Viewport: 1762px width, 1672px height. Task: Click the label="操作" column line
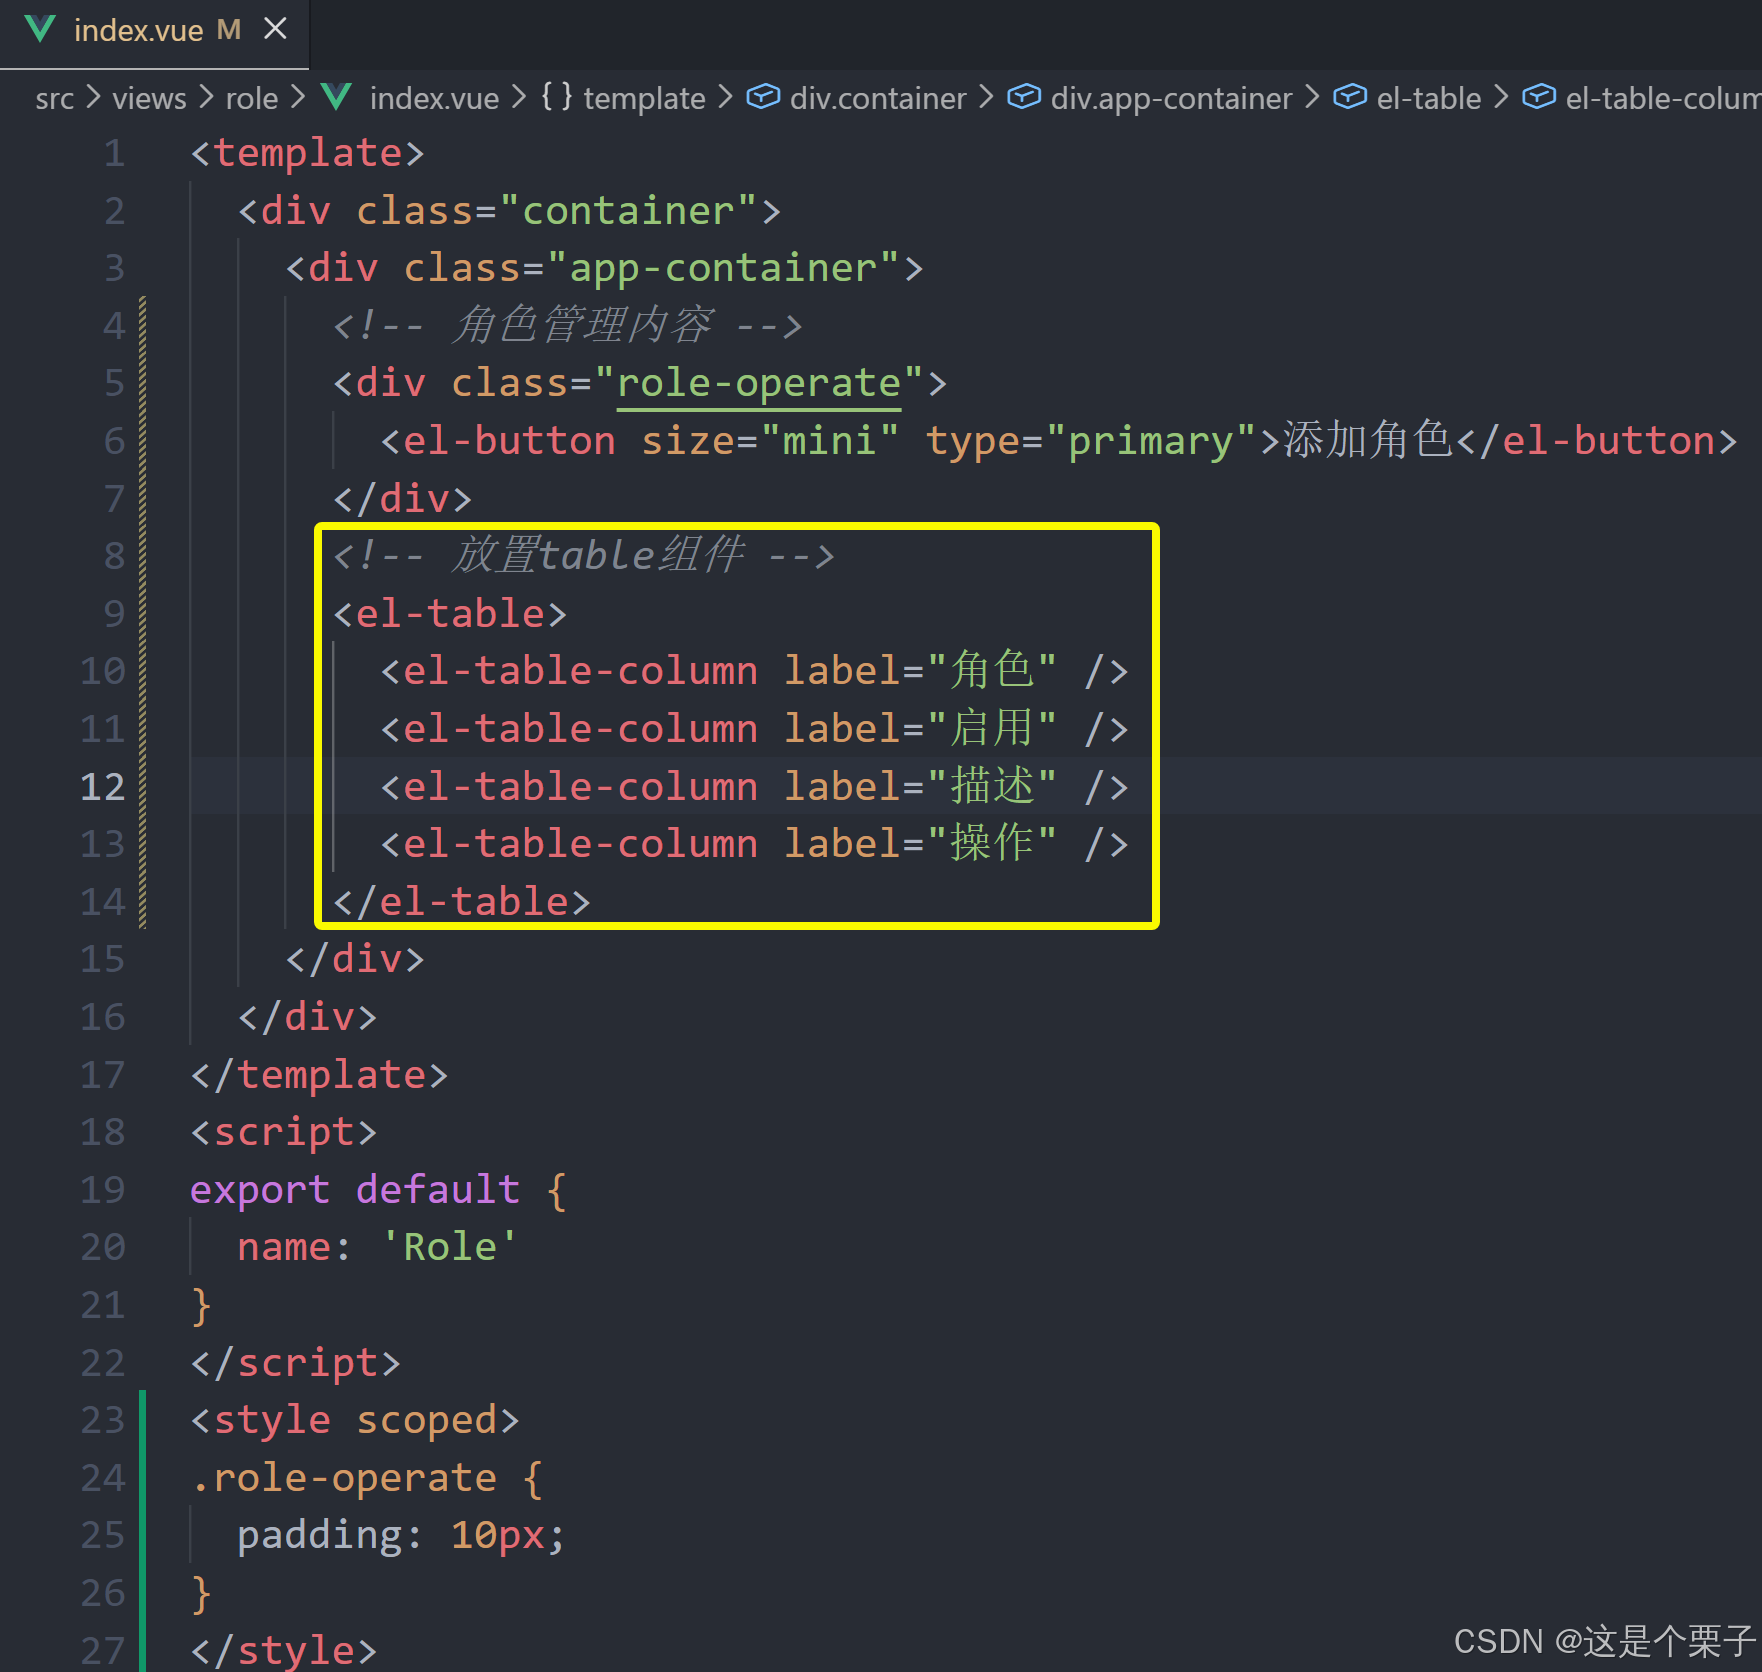pos(755,844)
